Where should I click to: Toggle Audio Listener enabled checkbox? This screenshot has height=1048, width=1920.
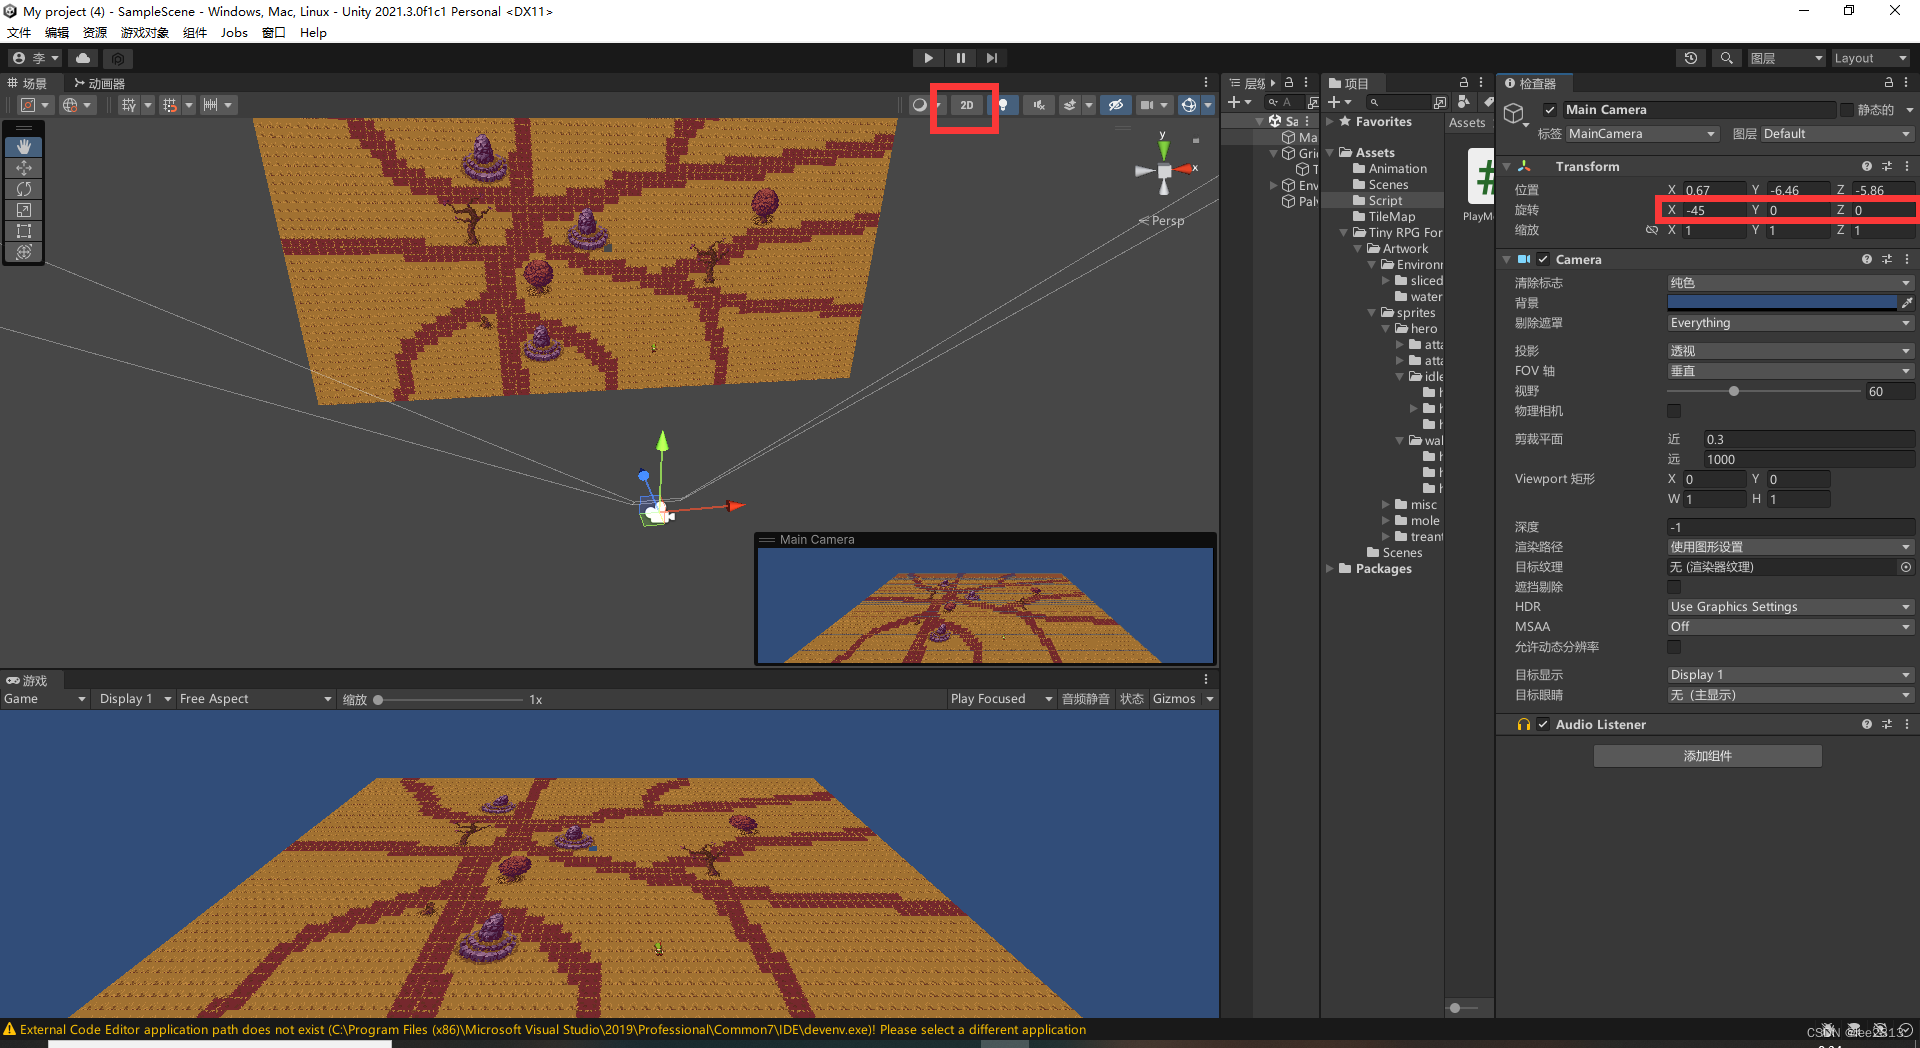pyautogui.click(x=1543, y=724)
